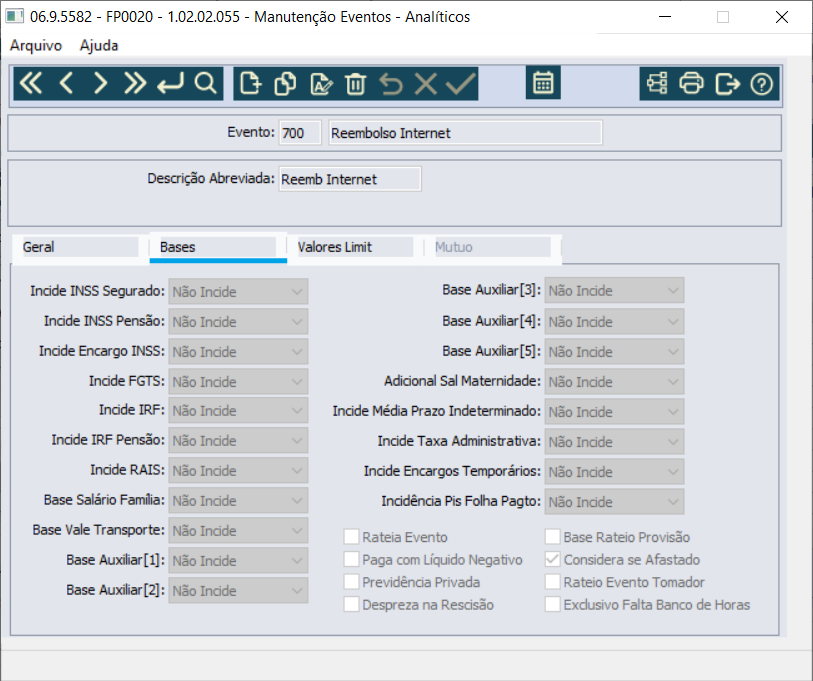The width and height of the screenshot is (813, 681).
Task: Open the Incide Taxa Administrativa dropdown
Action: (614, 442)
